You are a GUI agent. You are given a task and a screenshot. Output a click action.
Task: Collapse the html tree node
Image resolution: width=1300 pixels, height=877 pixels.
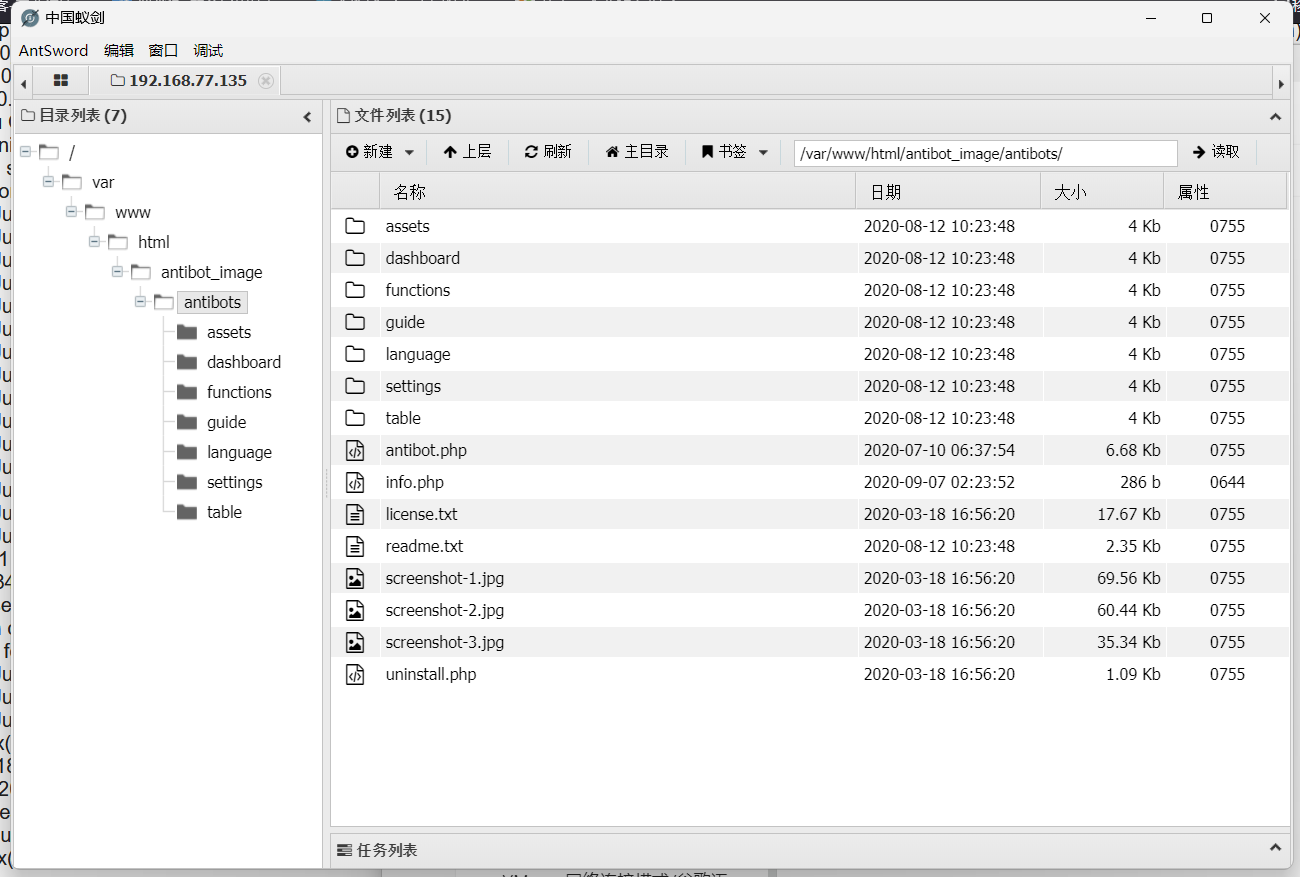(95, 242)
